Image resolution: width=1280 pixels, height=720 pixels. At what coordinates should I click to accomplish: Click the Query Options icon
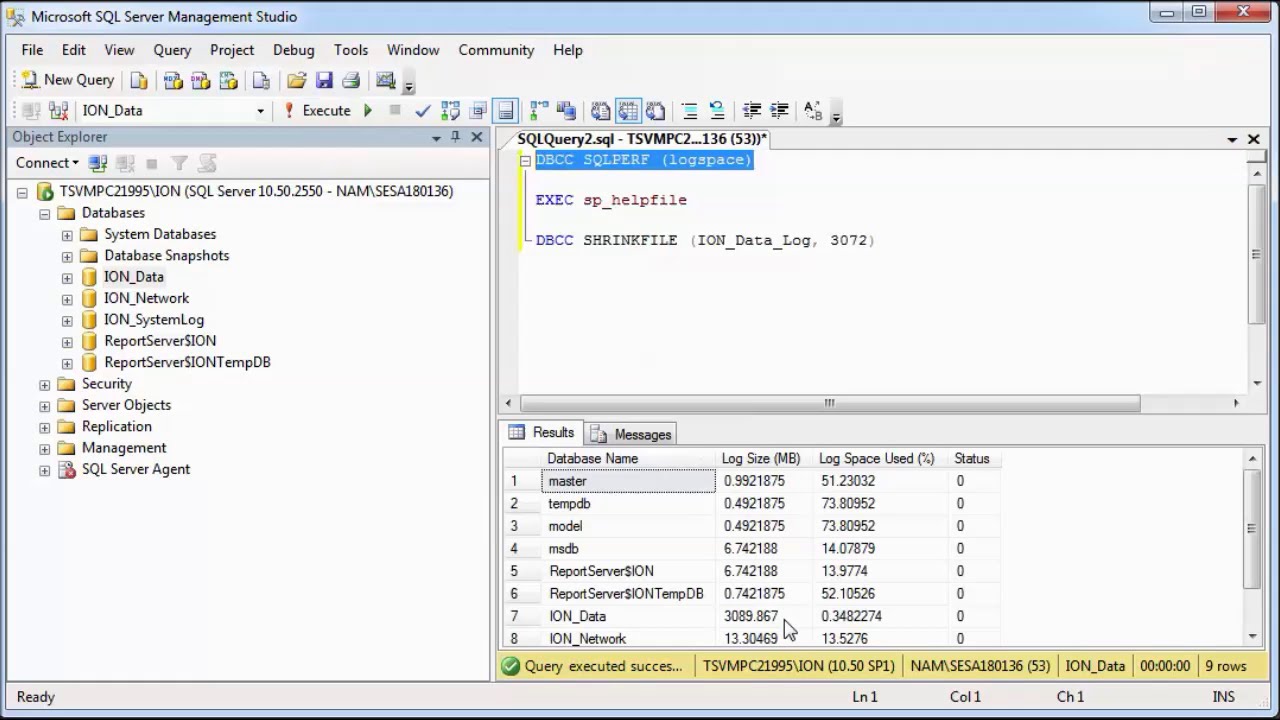(x=478, y=111)
